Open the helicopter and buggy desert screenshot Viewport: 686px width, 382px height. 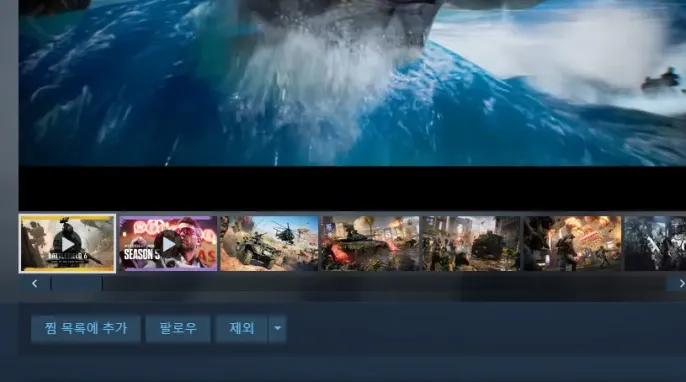coord(269,244)
